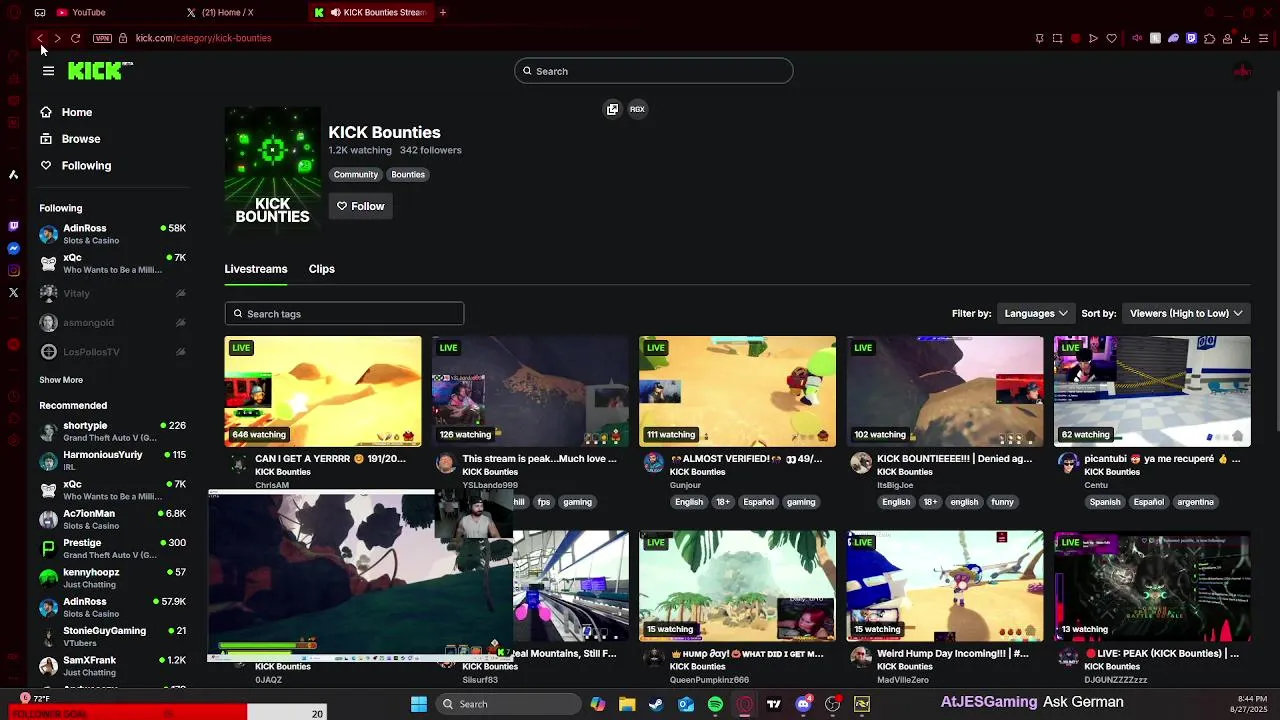Click the snapshot icon in address bar
The height and width of the screenshot is (720, 1280).
1057,38
